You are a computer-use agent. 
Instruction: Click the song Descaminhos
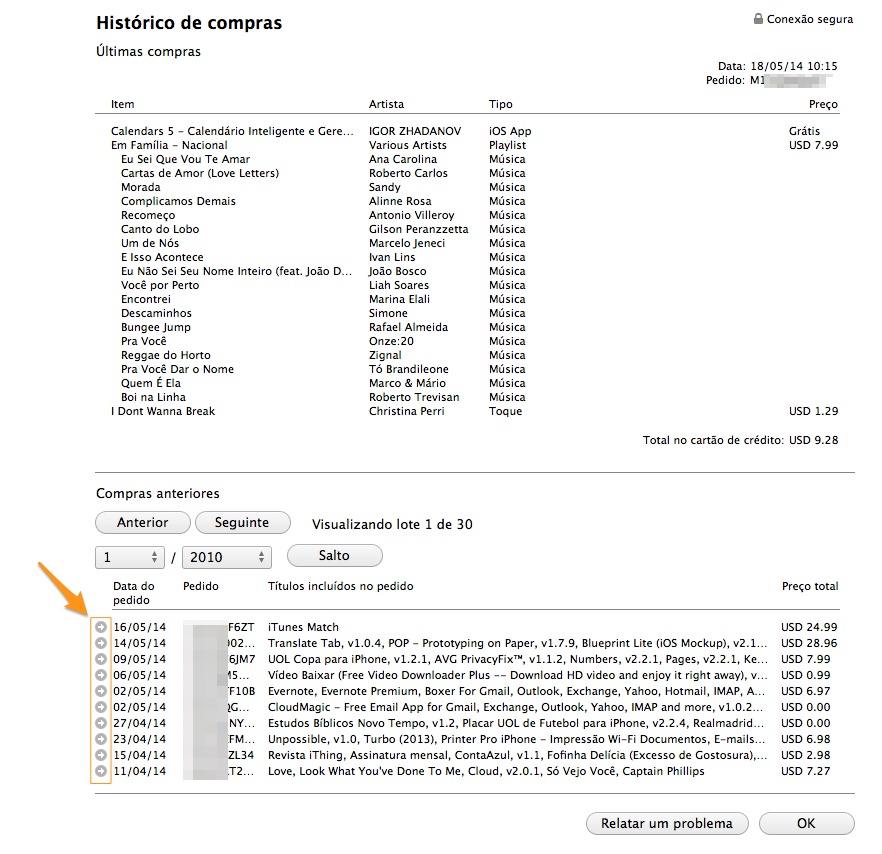tap(156, 313)
